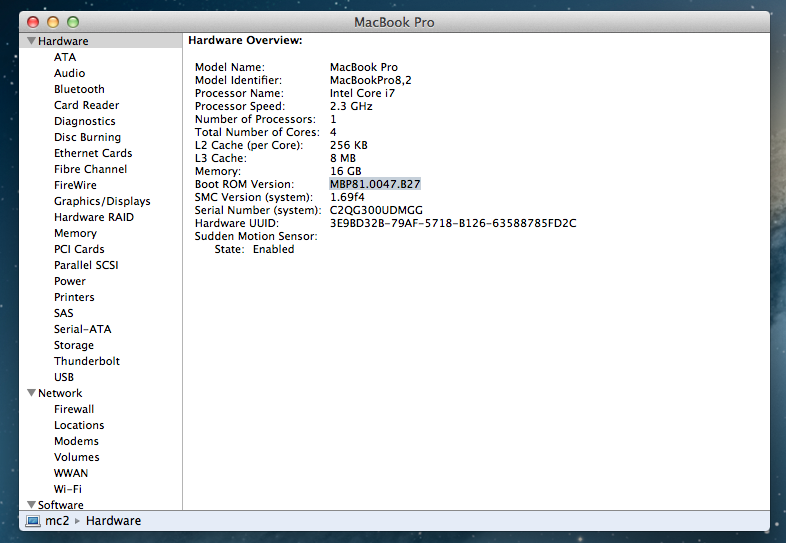786x543 pixels.
Task: Select Storage in the sidebar
Action: tap(74, 345)
